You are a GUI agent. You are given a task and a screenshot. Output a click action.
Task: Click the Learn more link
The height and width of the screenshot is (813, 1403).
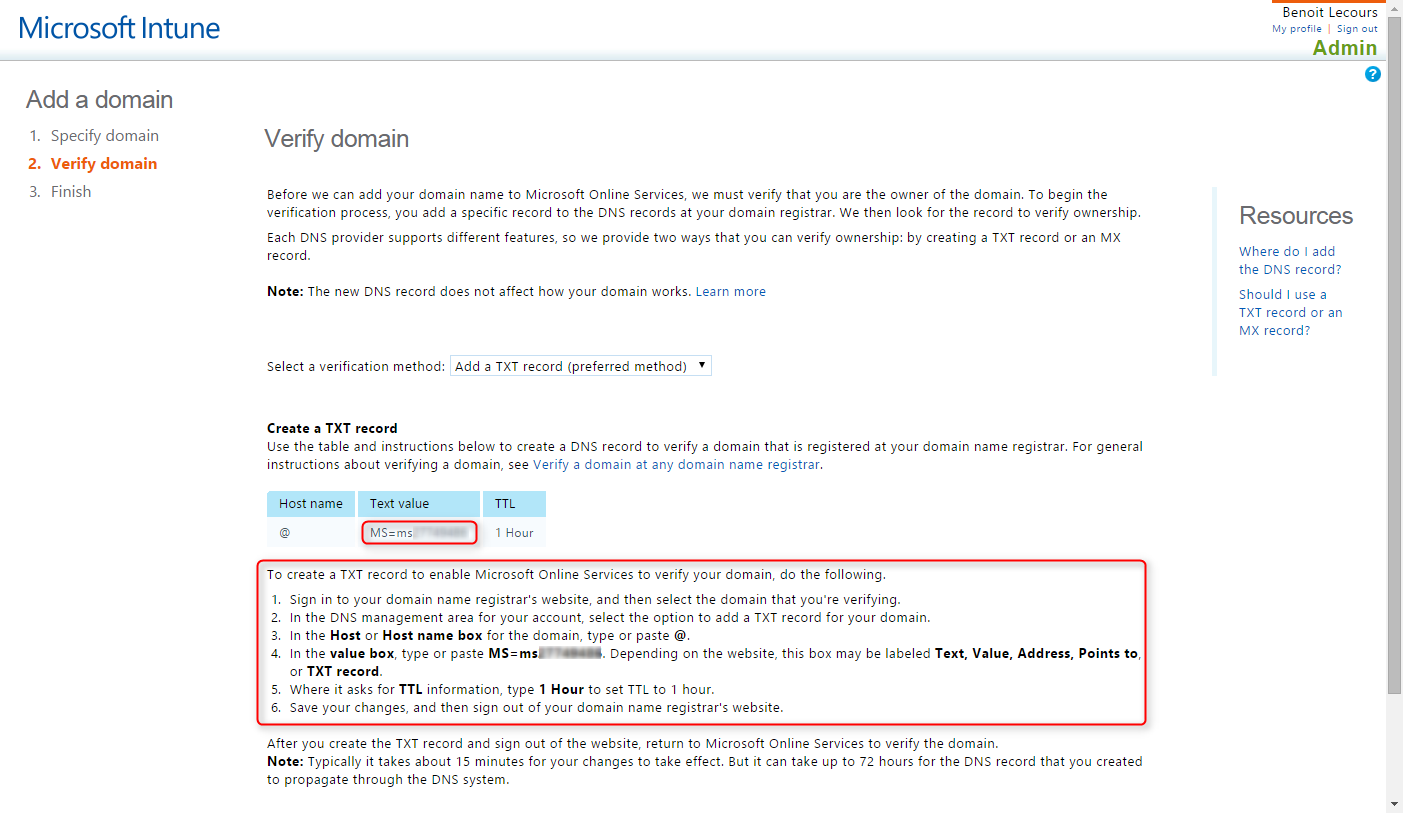tap(731, 292)
